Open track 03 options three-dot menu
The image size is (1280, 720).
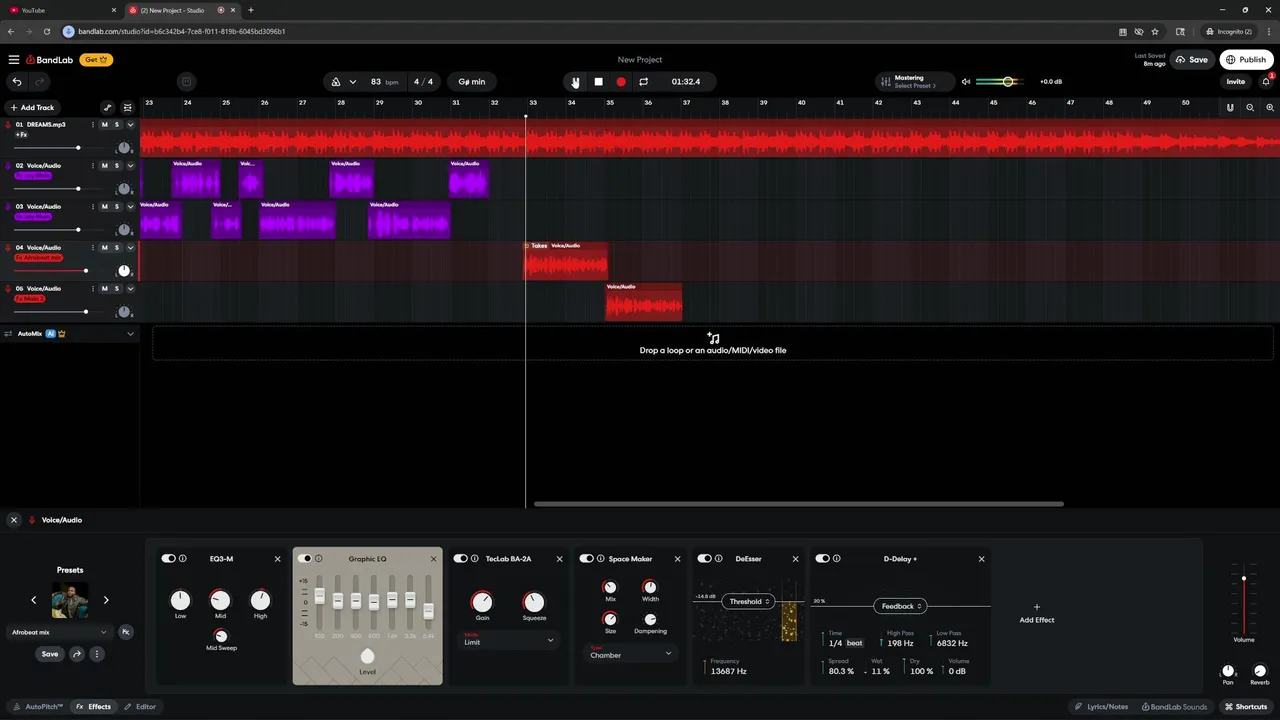click(93, 207)
